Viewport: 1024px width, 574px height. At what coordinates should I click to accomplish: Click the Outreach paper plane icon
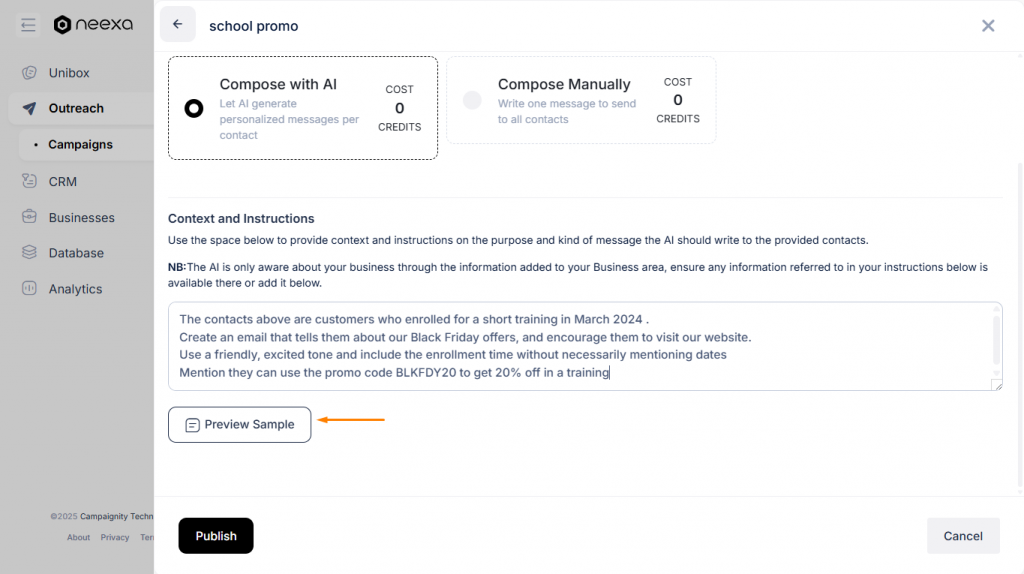point(29,108)
